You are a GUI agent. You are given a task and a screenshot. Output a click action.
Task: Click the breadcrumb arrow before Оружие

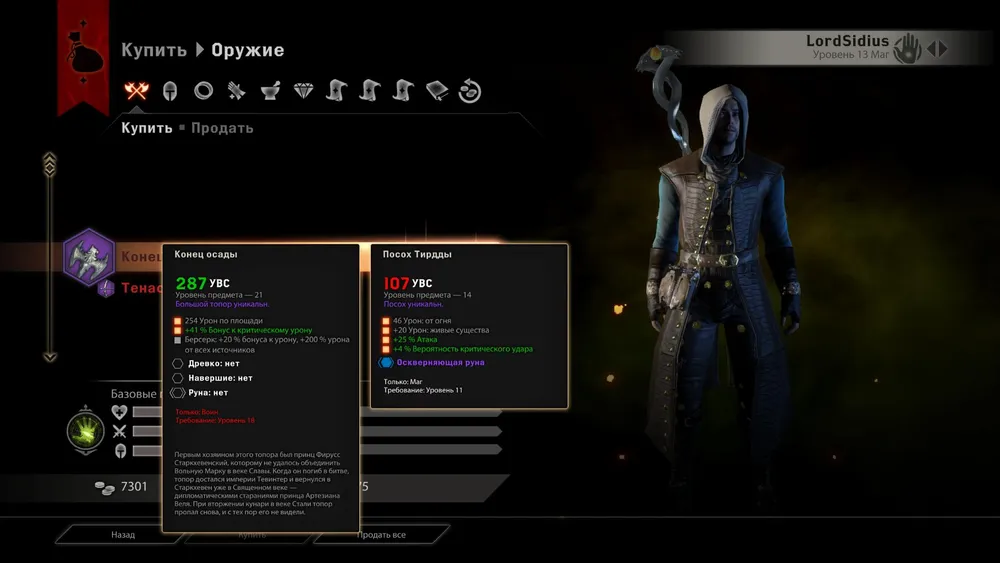coord(200,50)
